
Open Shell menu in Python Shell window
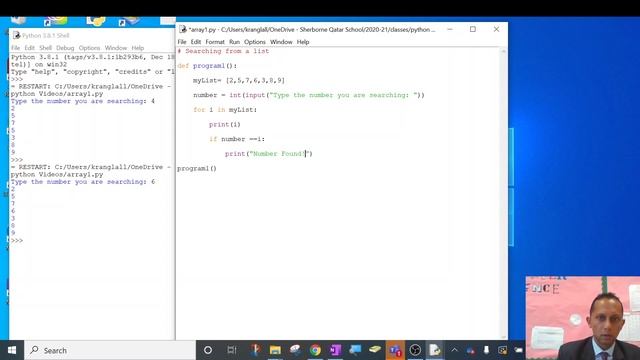point(45,48)
